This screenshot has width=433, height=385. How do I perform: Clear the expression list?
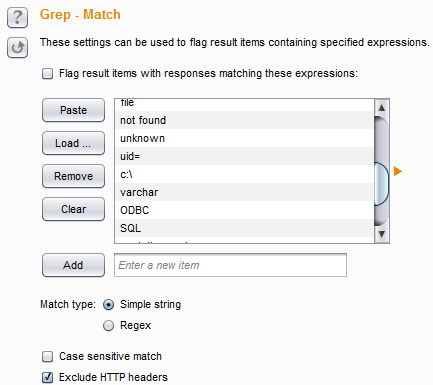(73, 209)
